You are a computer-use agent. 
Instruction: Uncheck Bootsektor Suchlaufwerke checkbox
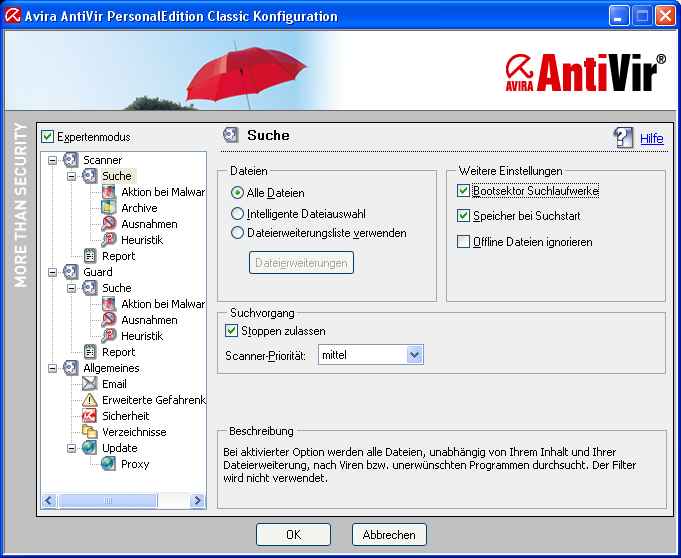coord(463,191)
